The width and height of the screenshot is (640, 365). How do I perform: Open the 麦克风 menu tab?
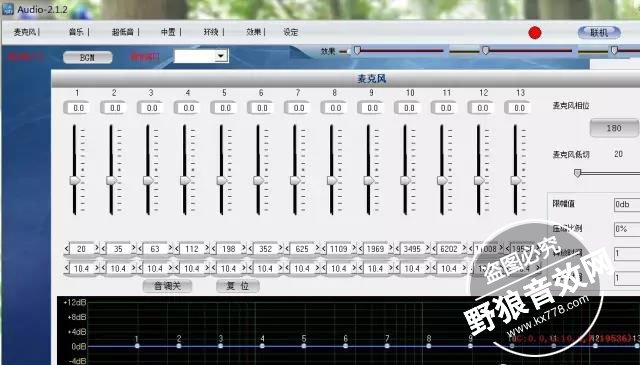point(24,32)
